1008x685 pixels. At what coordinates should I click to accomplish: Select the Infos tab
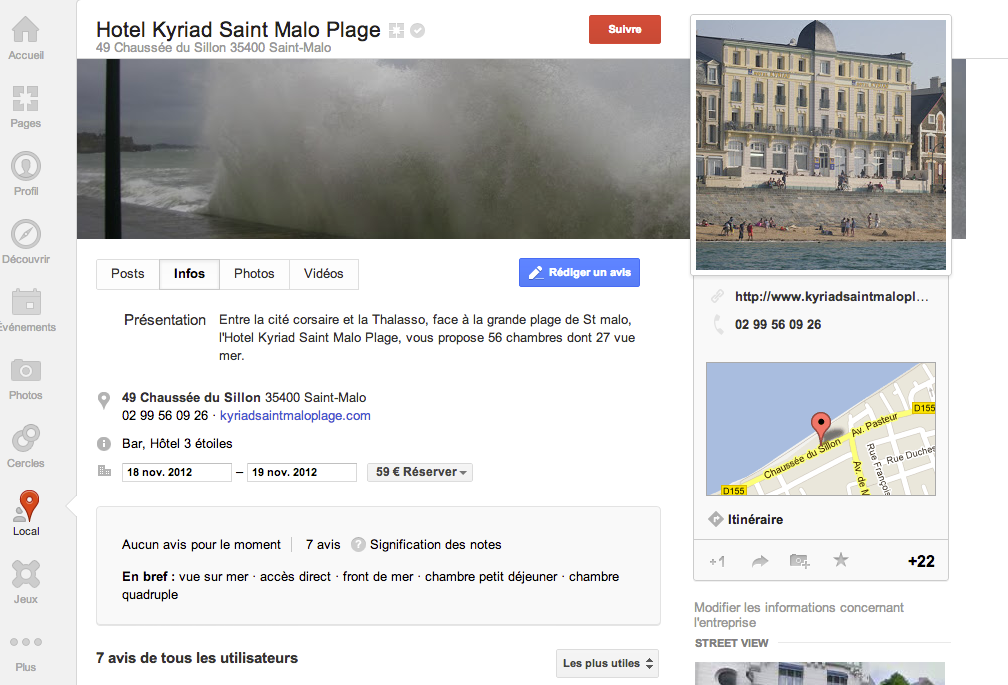(190, 274)
